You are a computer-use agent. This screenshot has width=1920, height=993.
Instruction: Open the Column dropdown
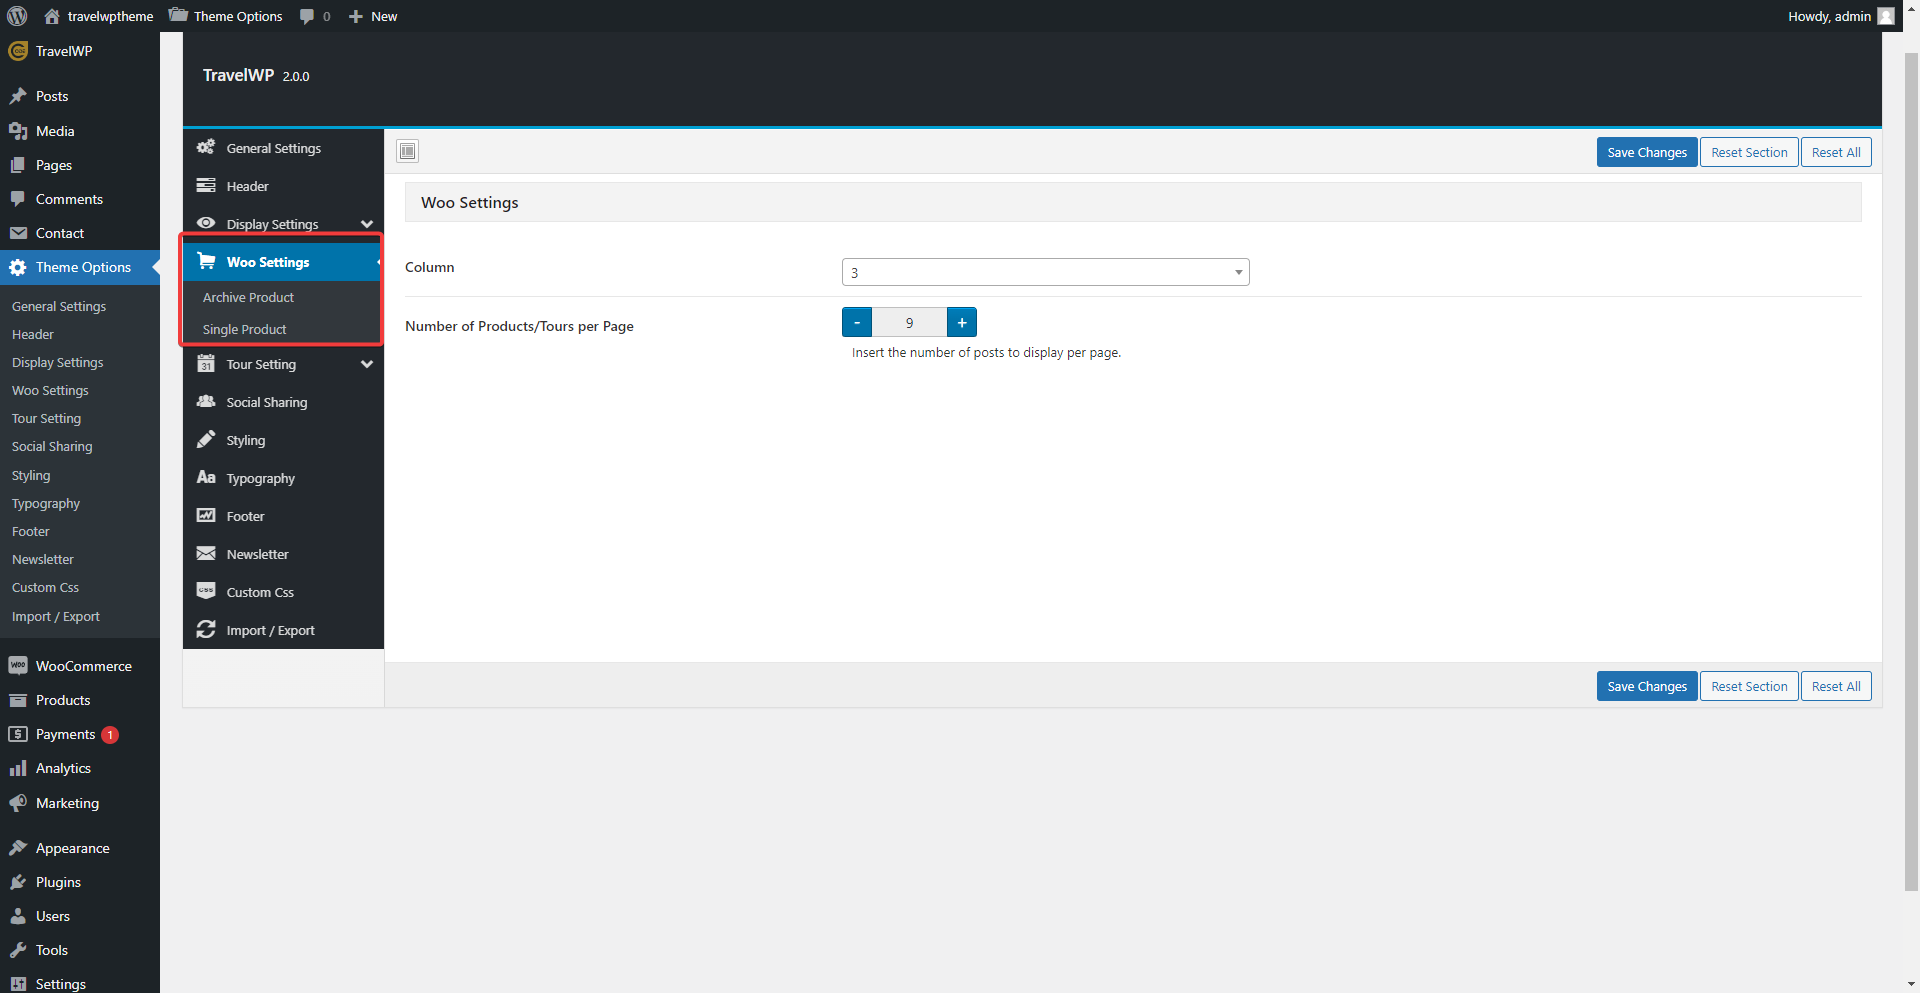point(1045,272)
